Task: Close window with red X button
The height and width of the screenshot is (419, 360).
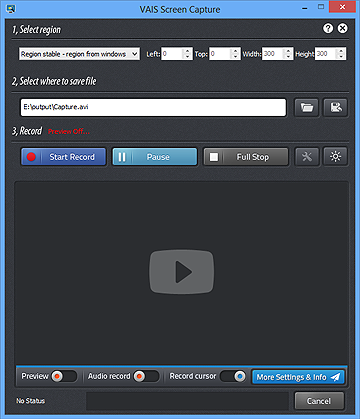Action: [342, 7]
